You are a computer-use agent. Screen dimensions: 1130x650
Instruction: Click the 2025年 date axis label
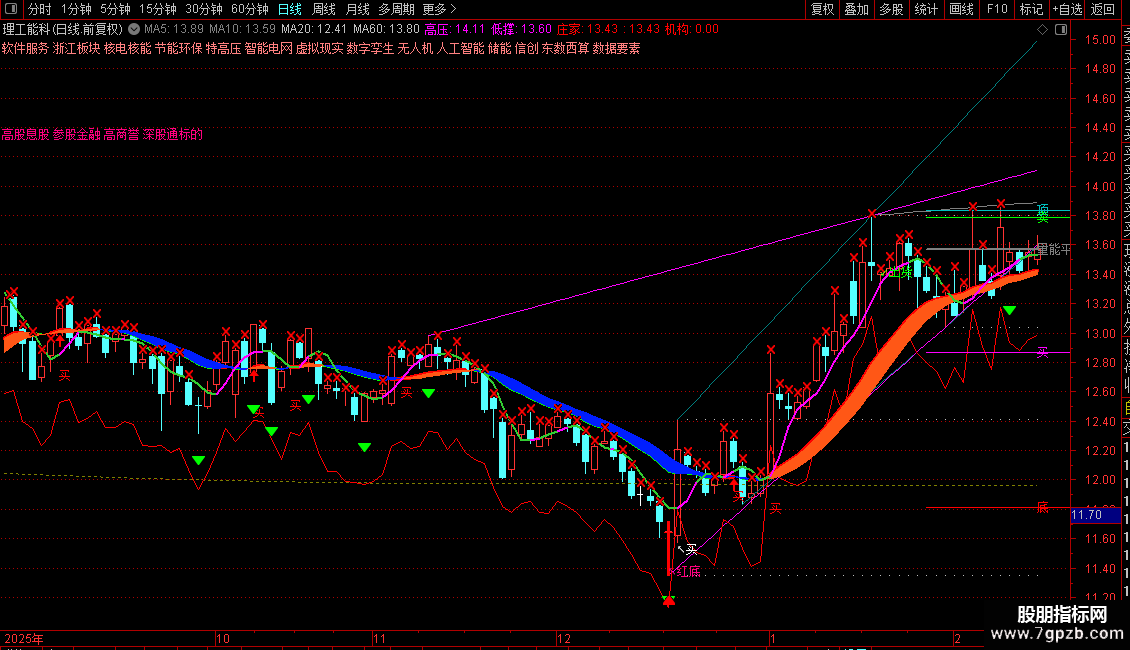[24, 639]
